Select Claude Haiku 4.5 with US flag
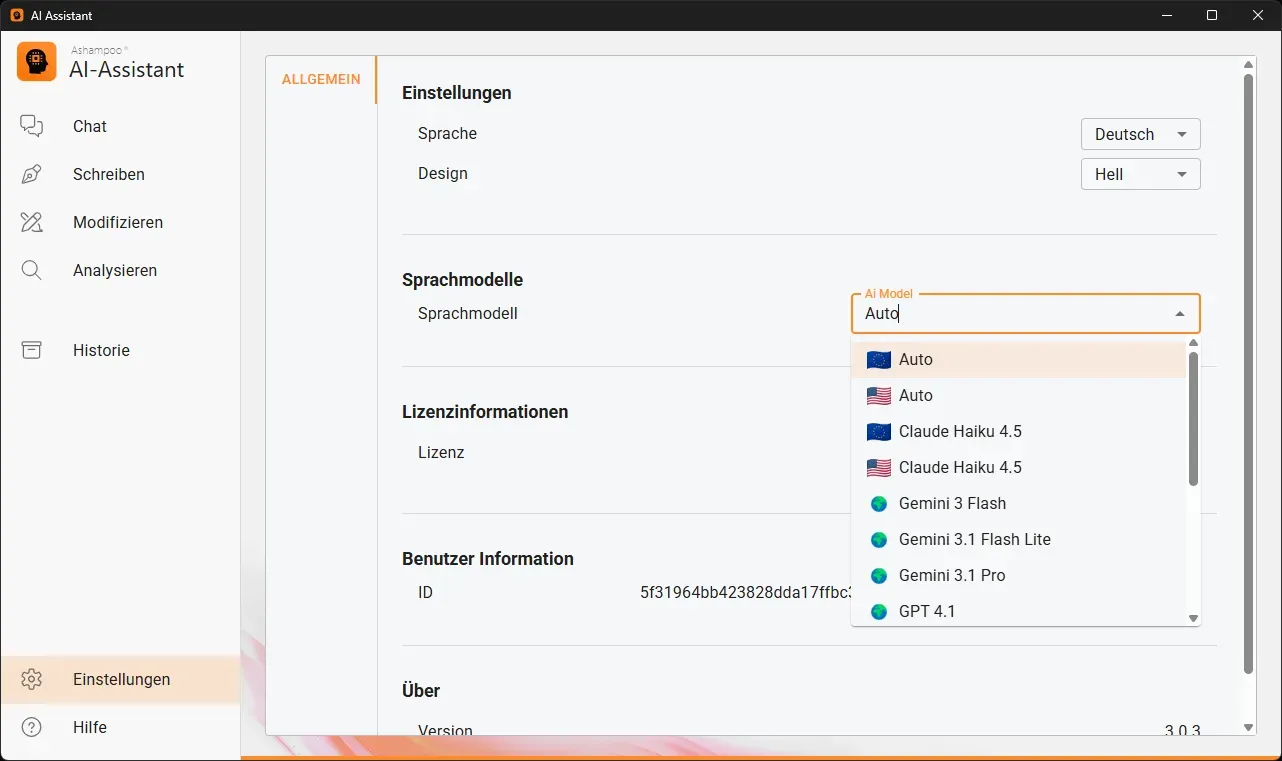This screenshot has height=761, width=1282. [x=1018, y=468]
